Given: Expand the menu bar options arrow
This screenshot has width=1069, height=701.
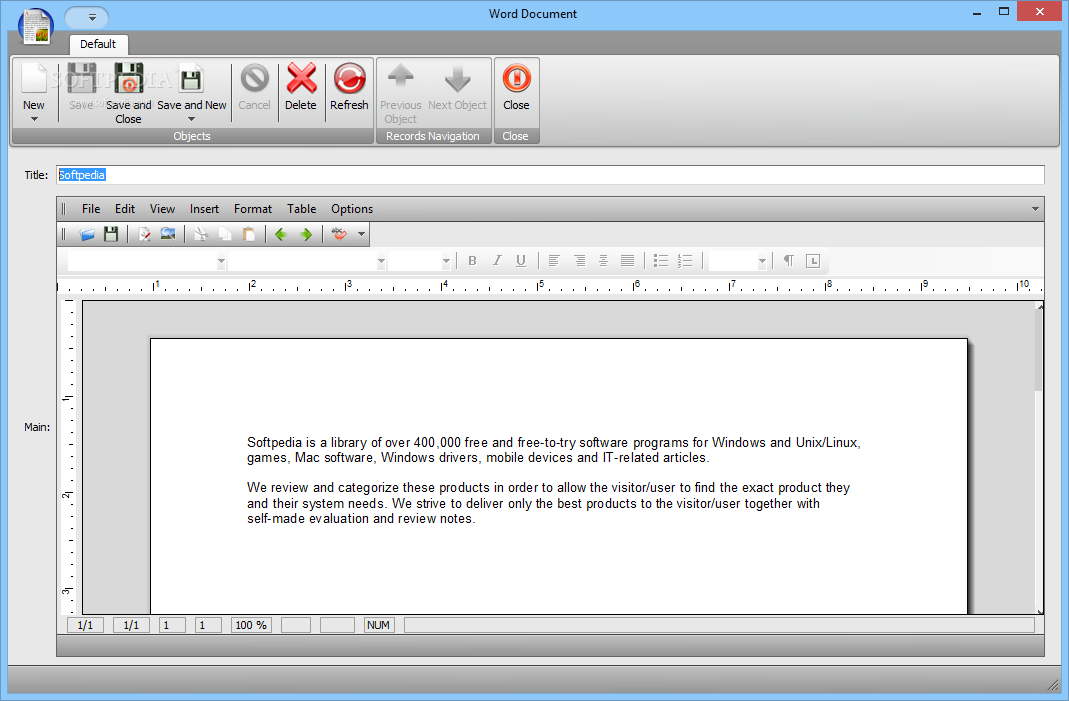Looking at the screenshot, I should 1035,209.
